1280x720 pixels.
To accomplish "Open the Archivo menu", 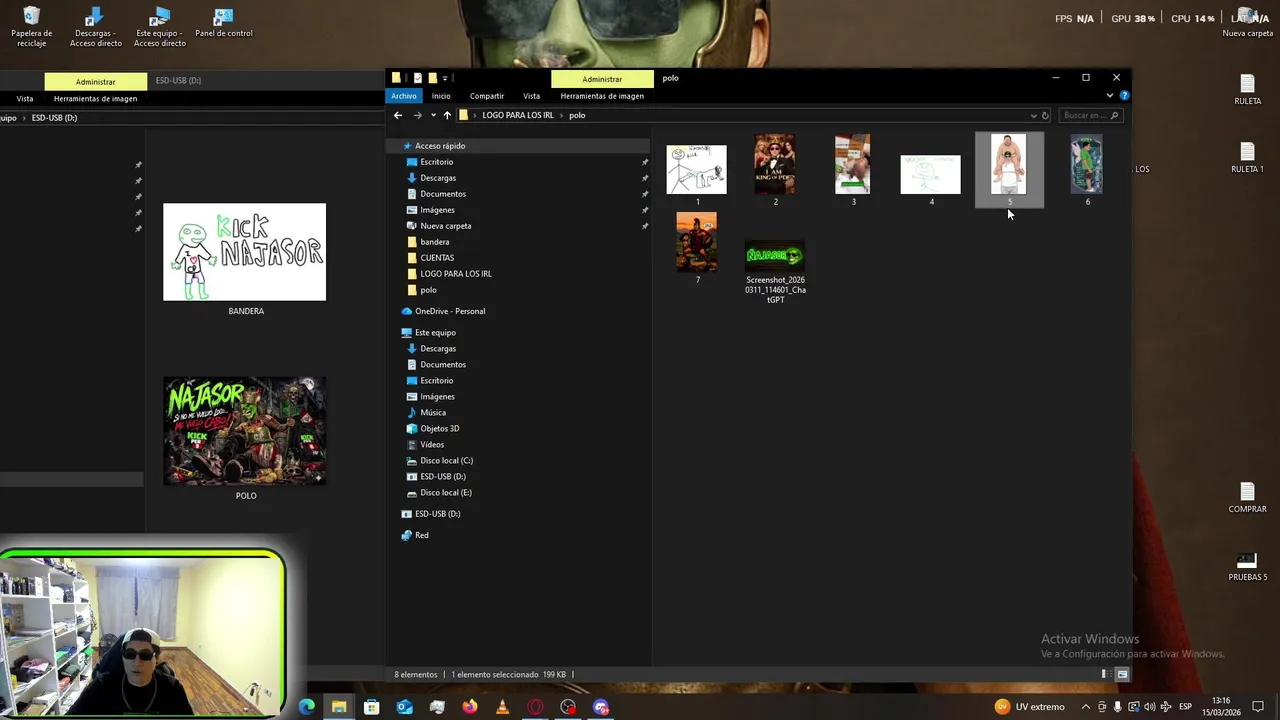I will tap(404, 96).
